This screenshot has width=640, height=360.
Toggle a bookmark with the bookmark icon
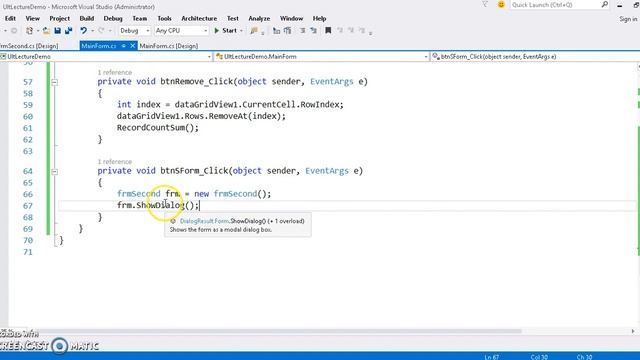pos(328,31)
